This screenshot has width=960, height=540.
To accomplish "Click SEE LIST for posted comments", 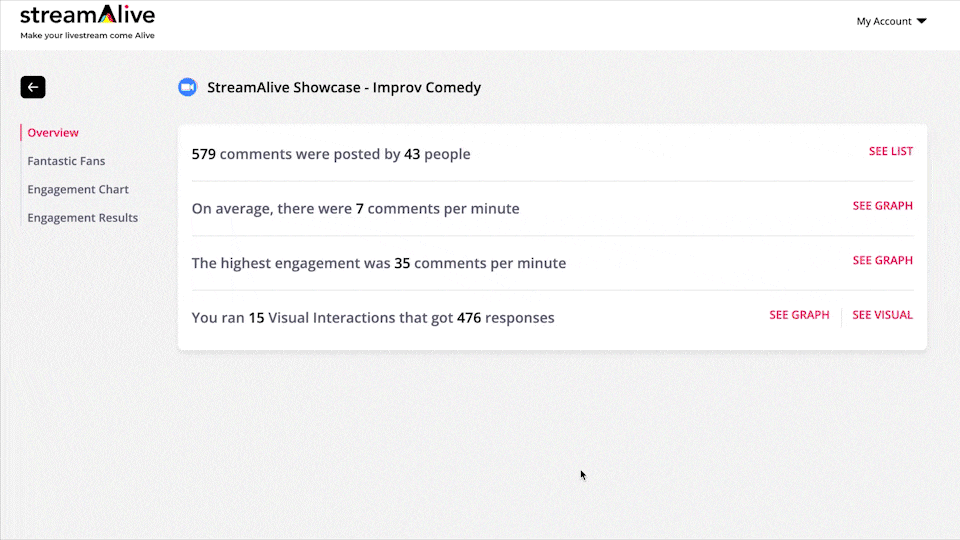I will tap(890, 151).
